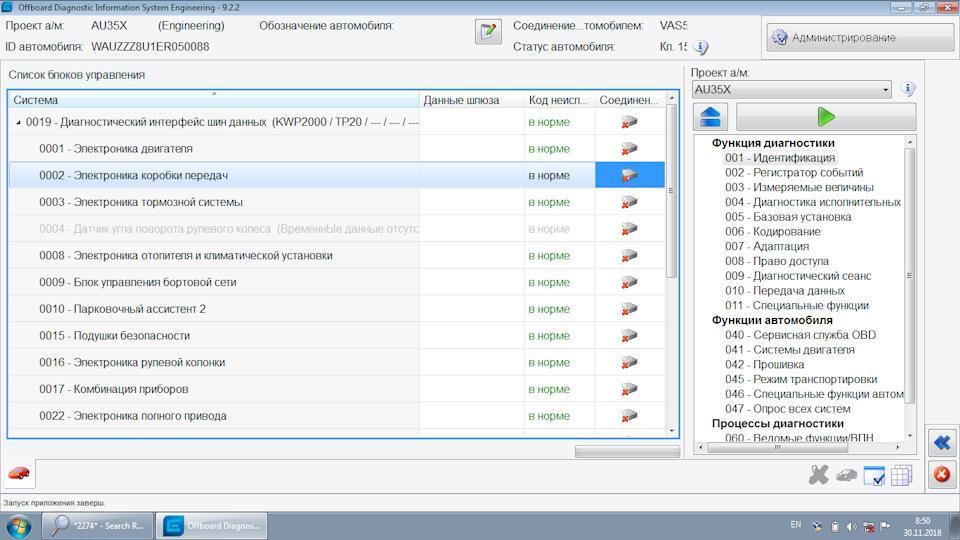The height and width of the screenshot is (540, 960).
Task: Click the blue control unit home icon
Action: [x=710, y=116]
